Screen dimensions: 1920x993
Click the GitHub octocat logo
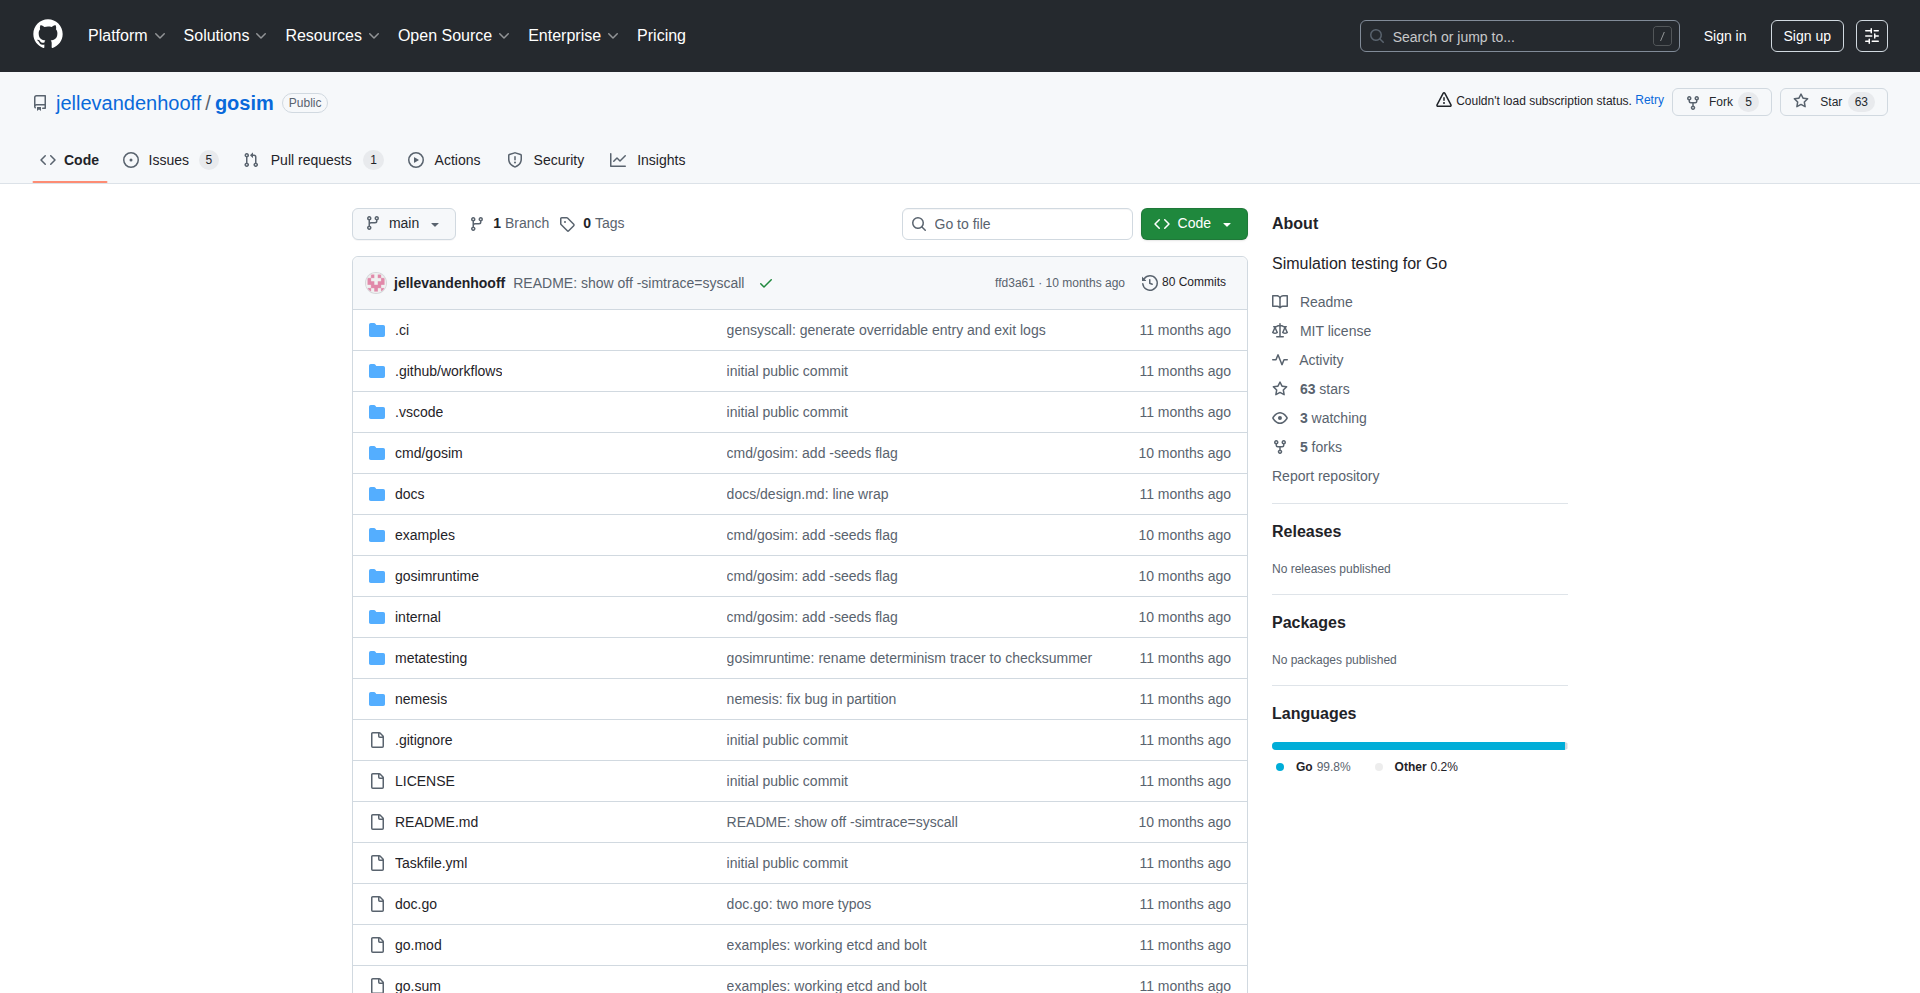point(48,35)
